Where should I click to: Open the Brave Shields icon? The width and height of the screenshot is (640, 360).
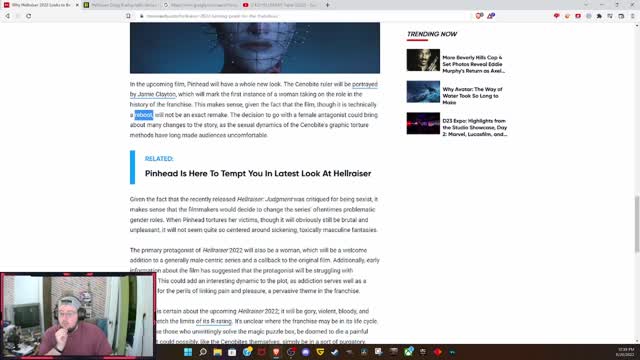tap(479, 16)
